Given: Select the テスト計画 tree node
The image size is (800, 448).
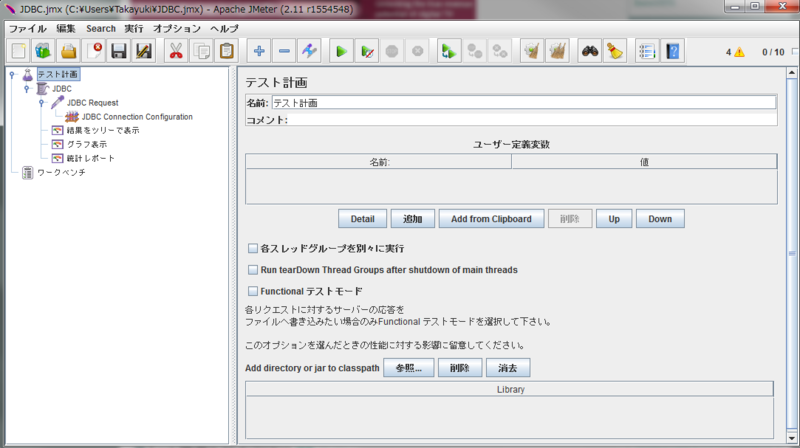Looking at the screenshot, I should [58, 74].
